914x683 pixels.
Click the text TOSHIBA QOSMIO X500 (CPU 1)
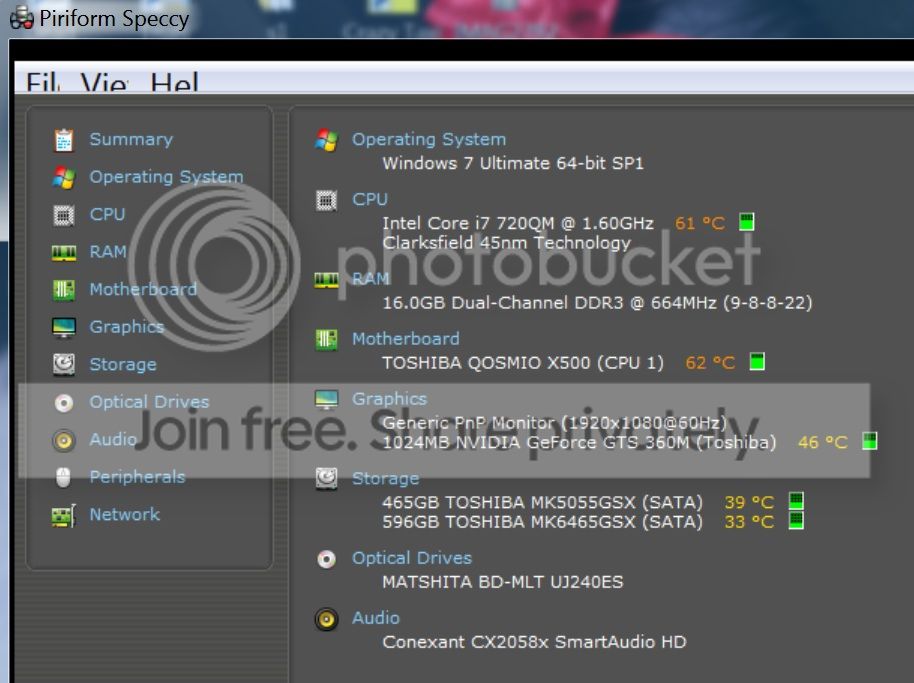pos(523,362)
